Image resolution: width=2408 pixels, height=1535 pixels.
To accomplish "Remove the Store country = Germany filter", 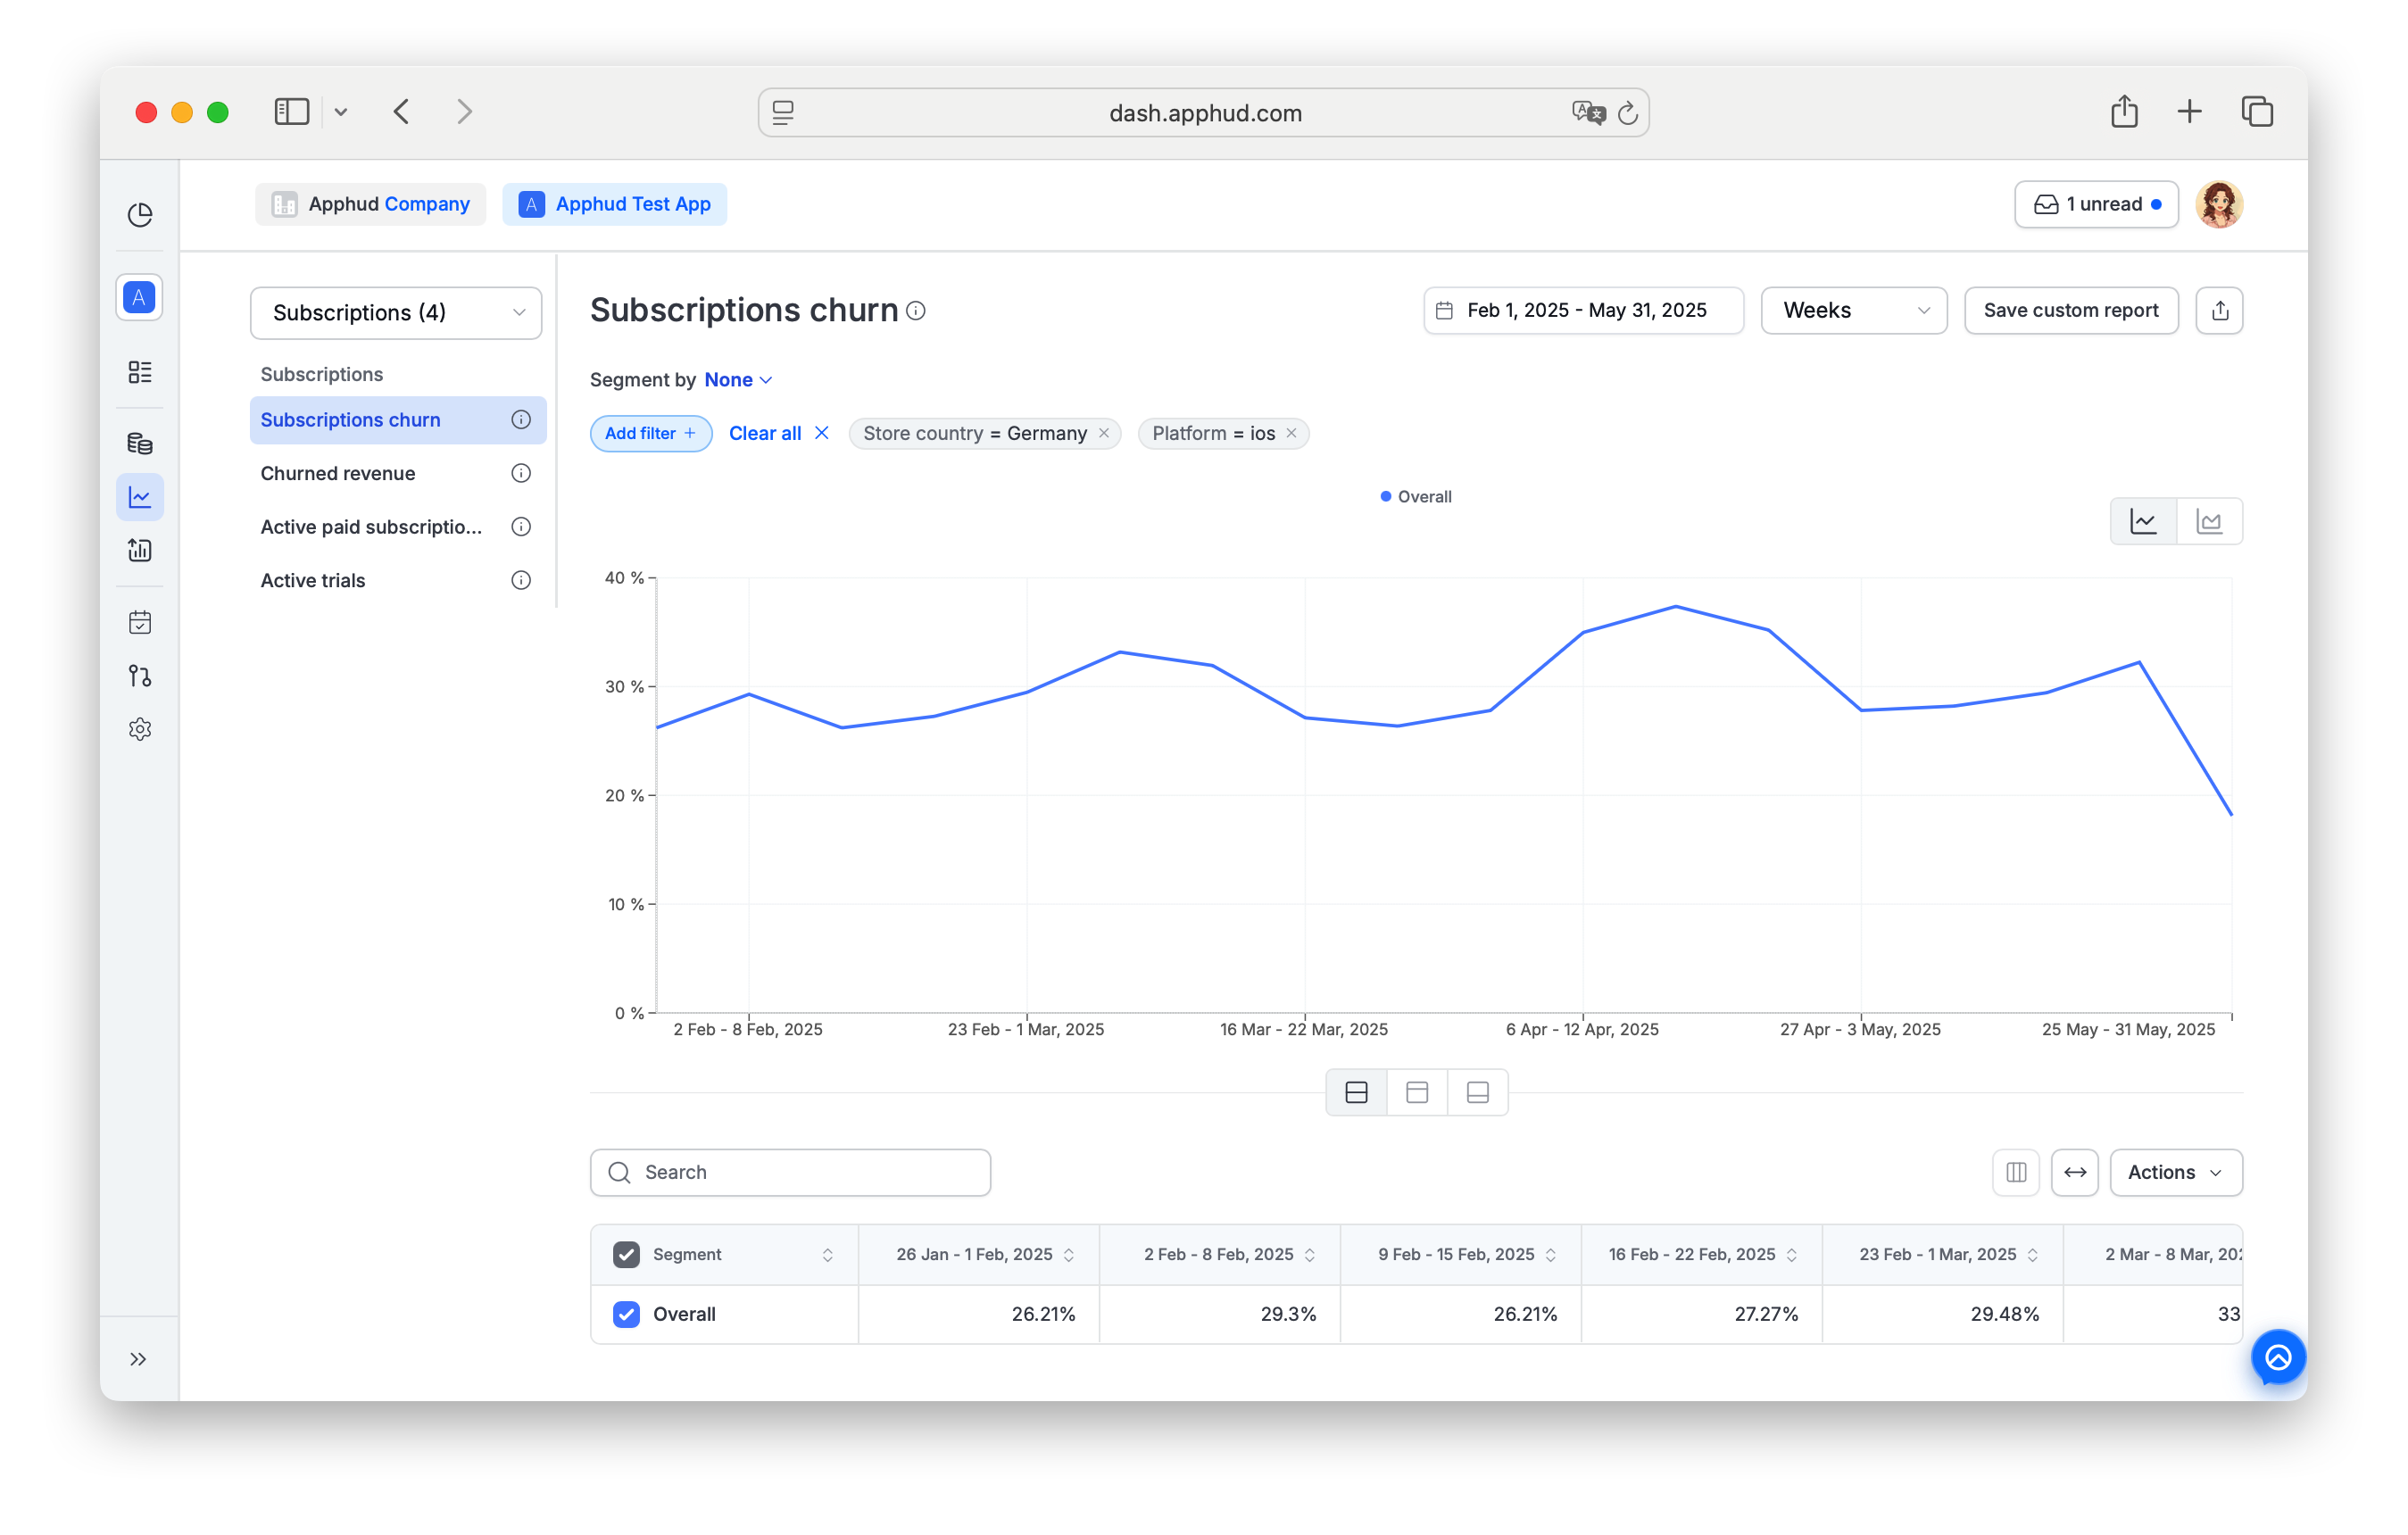I will pyautogui.click(x=1104, y=433).
